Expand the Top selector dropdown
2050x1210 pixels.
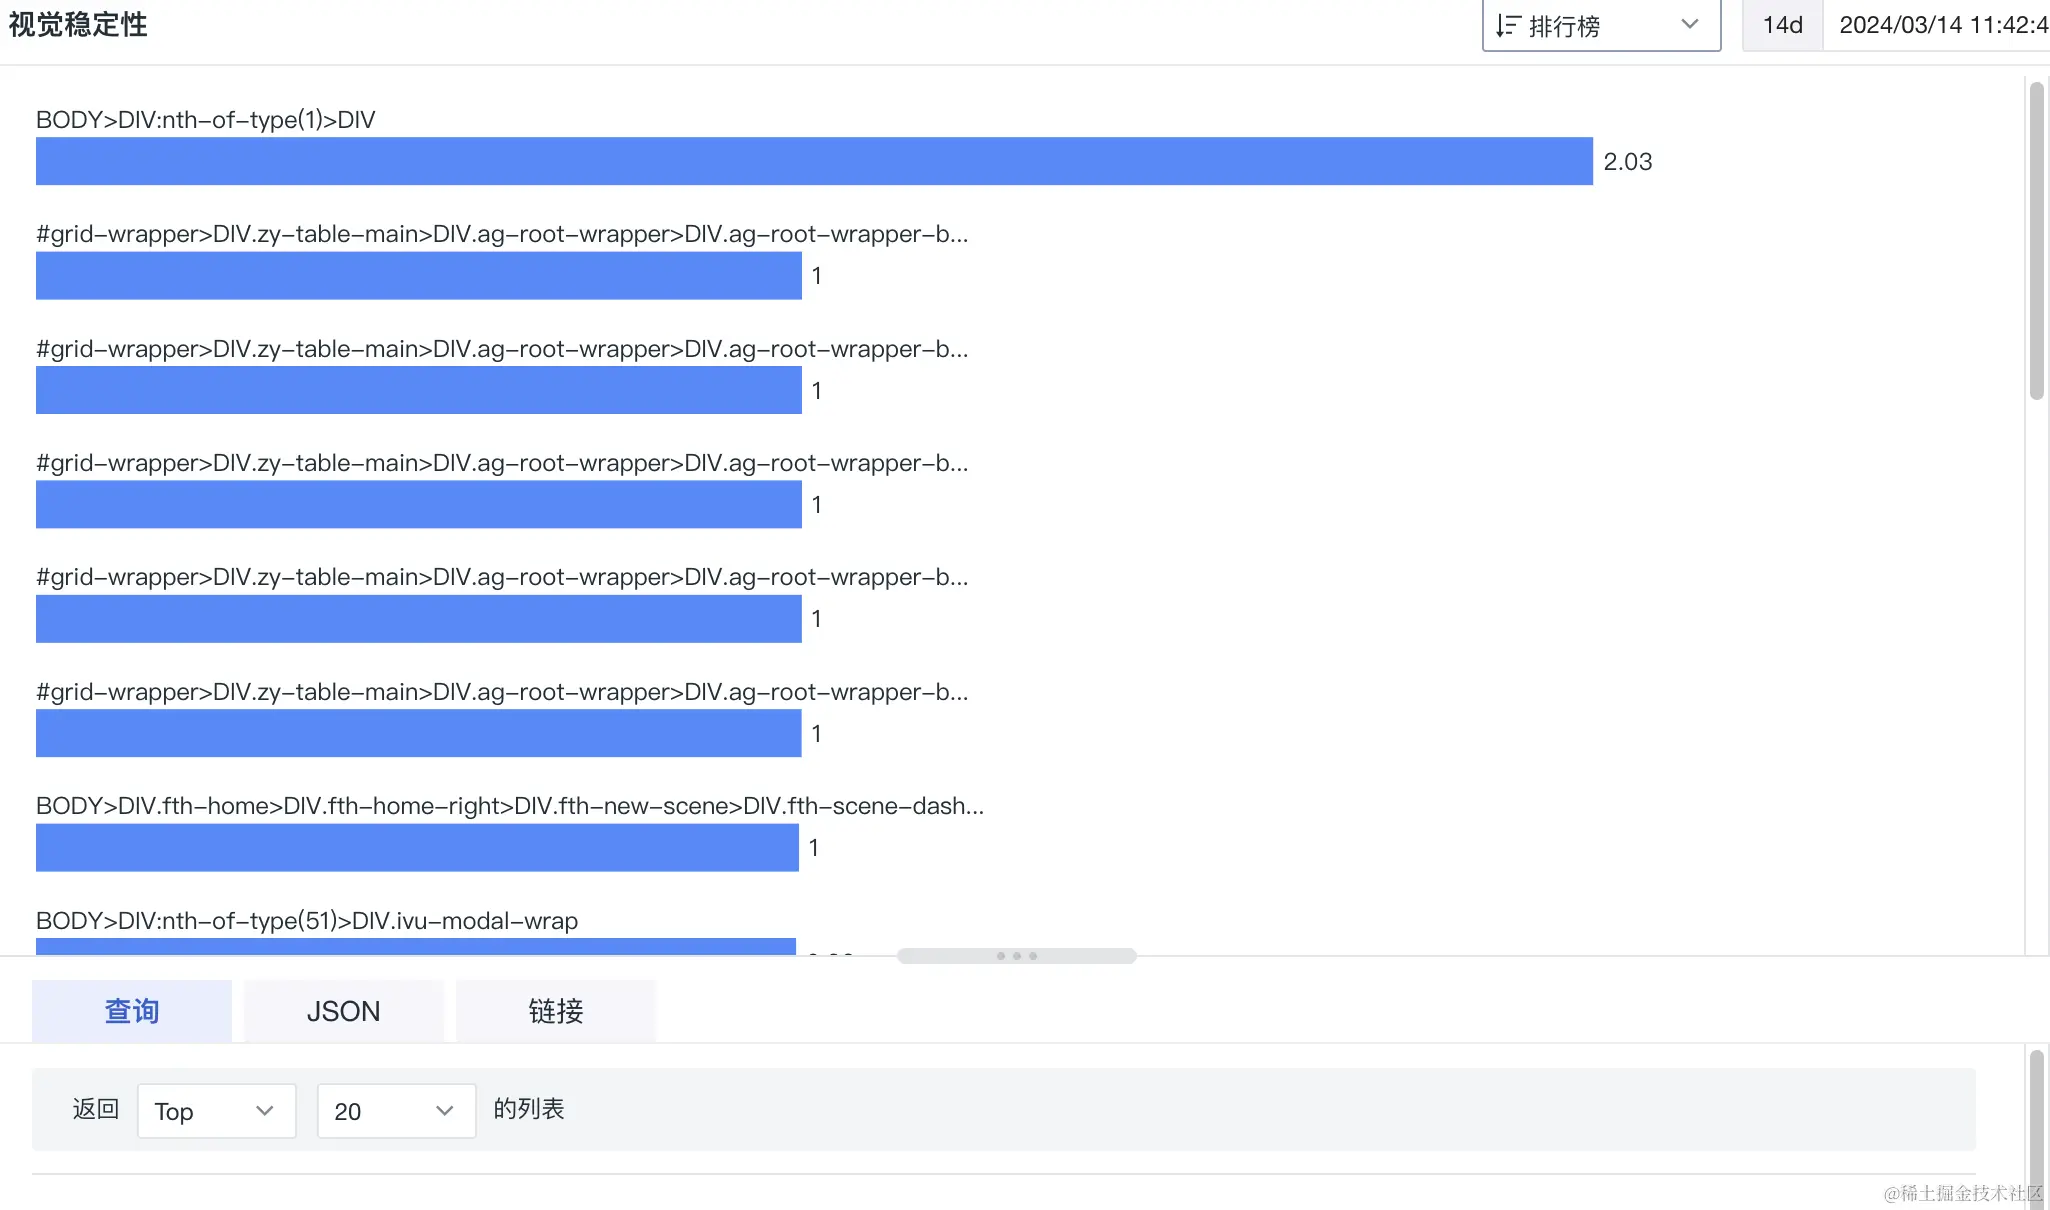tap(216, 1111)
